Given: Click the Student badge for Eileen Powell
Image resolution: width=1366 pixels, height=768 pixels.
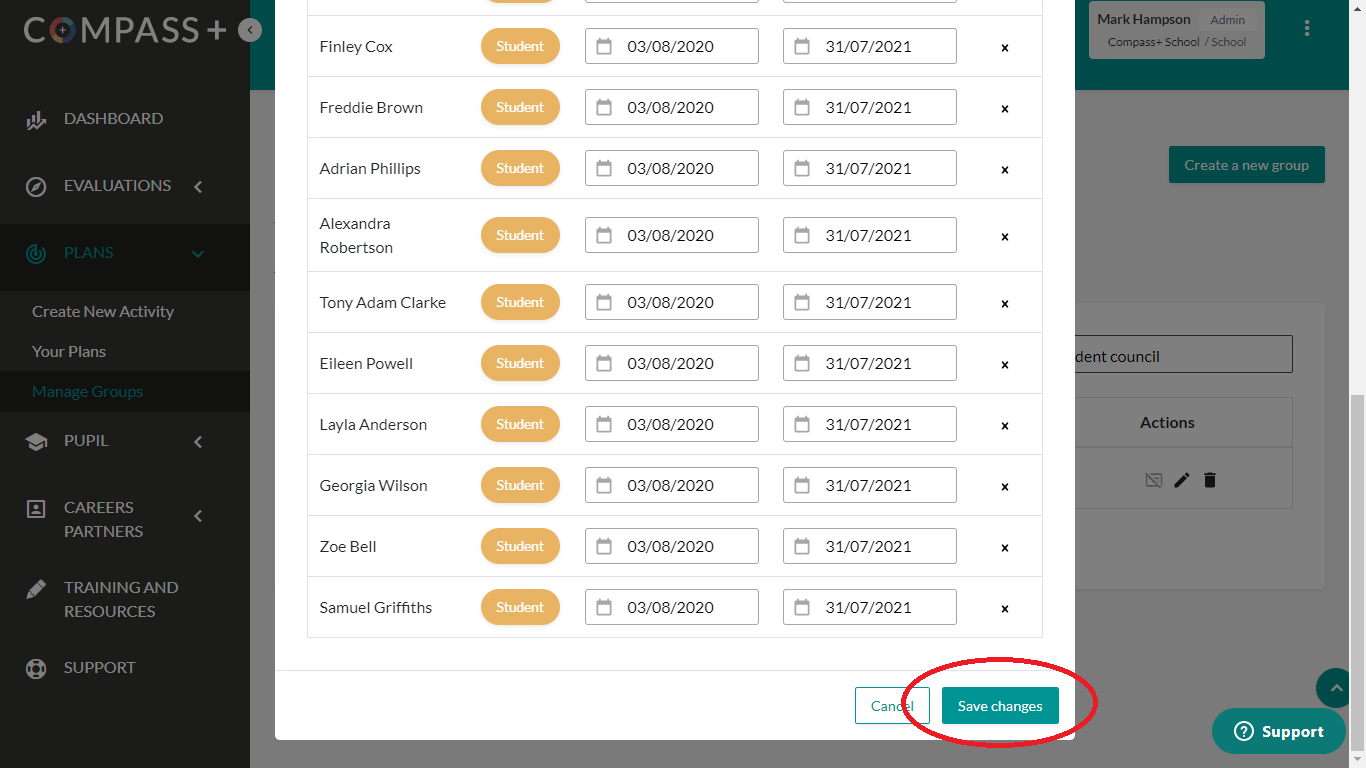Looking at the screenshot, I should [520, 363].
